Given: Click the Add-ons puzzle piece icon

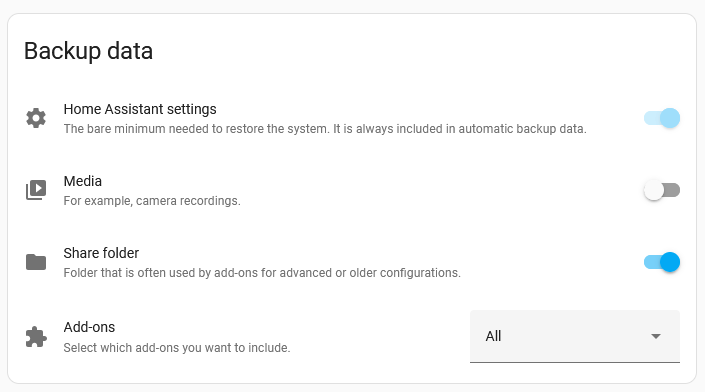Looking at the screenshot, I should coord(36,337).
